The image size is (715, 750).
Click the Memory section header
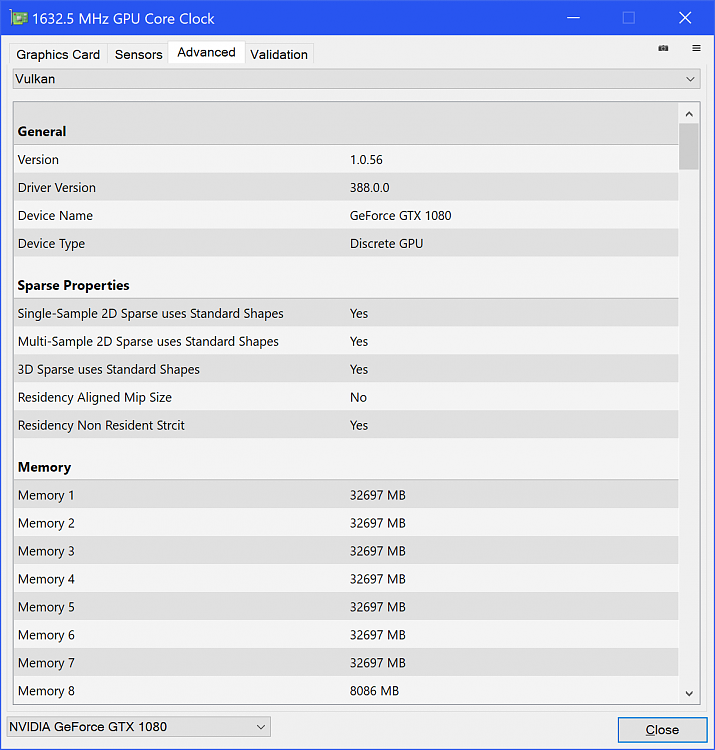coord(44,467)
